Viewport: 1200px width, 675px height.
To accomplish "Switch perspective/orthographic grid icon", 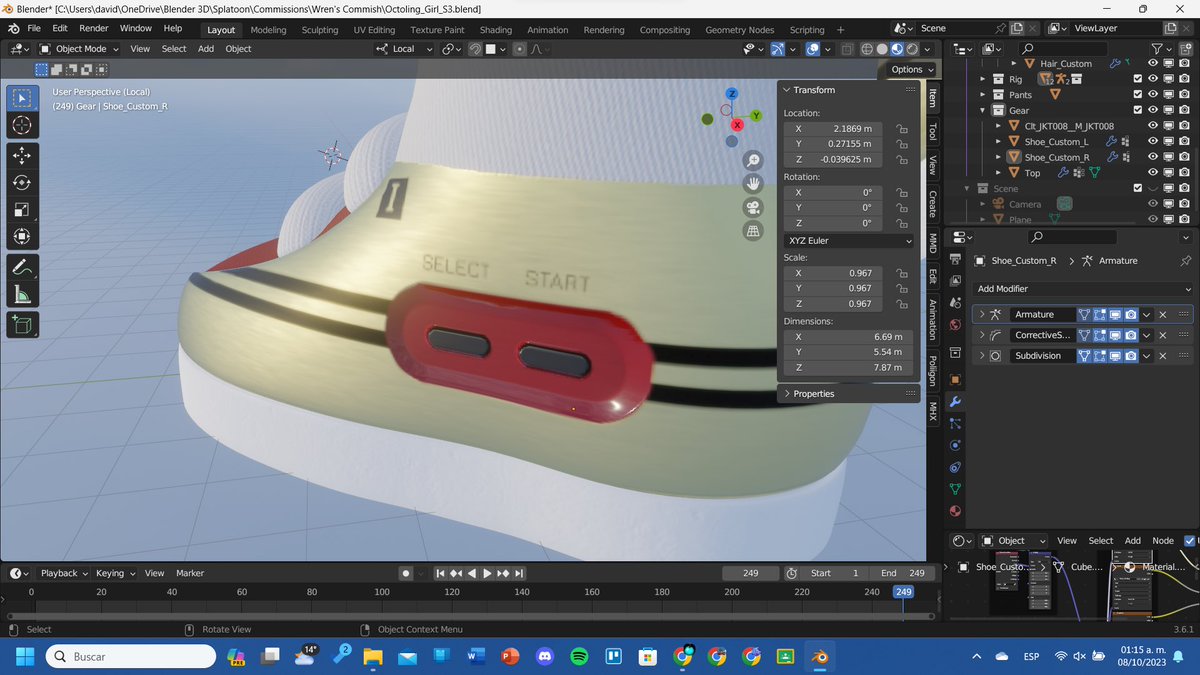I will (x=754, y=231).
